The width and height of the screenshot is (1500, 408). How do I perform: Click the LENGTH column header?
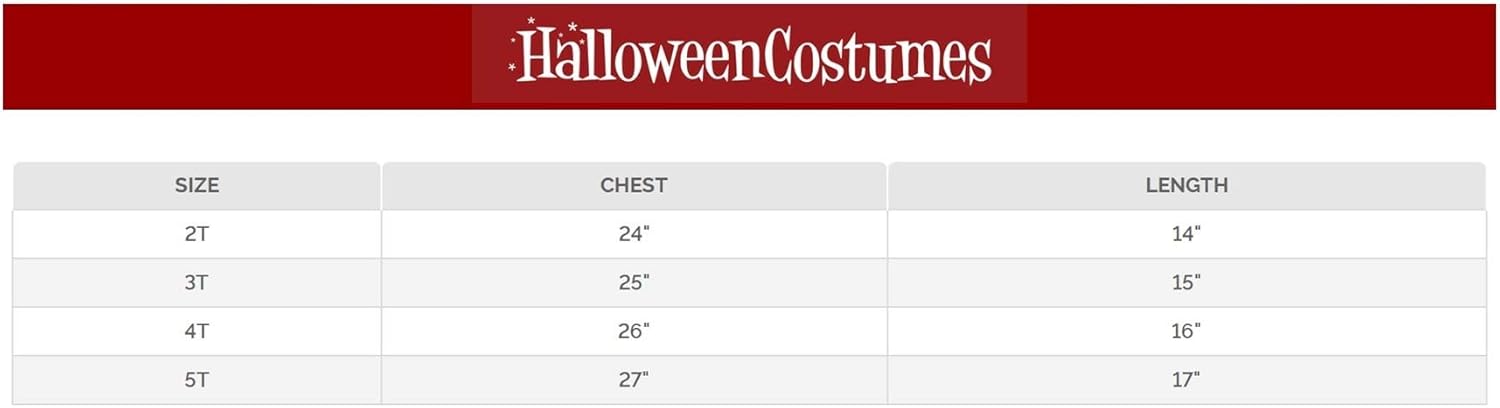pos(1186,185)
